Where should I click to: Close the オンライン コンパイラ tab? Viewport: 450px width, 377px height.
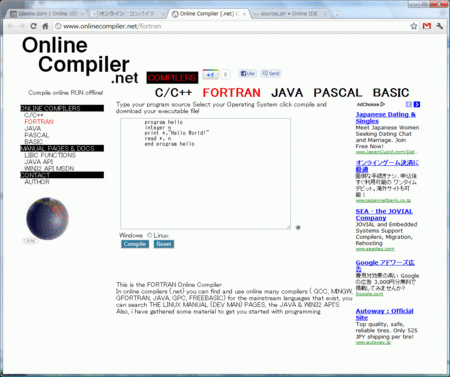163,14
